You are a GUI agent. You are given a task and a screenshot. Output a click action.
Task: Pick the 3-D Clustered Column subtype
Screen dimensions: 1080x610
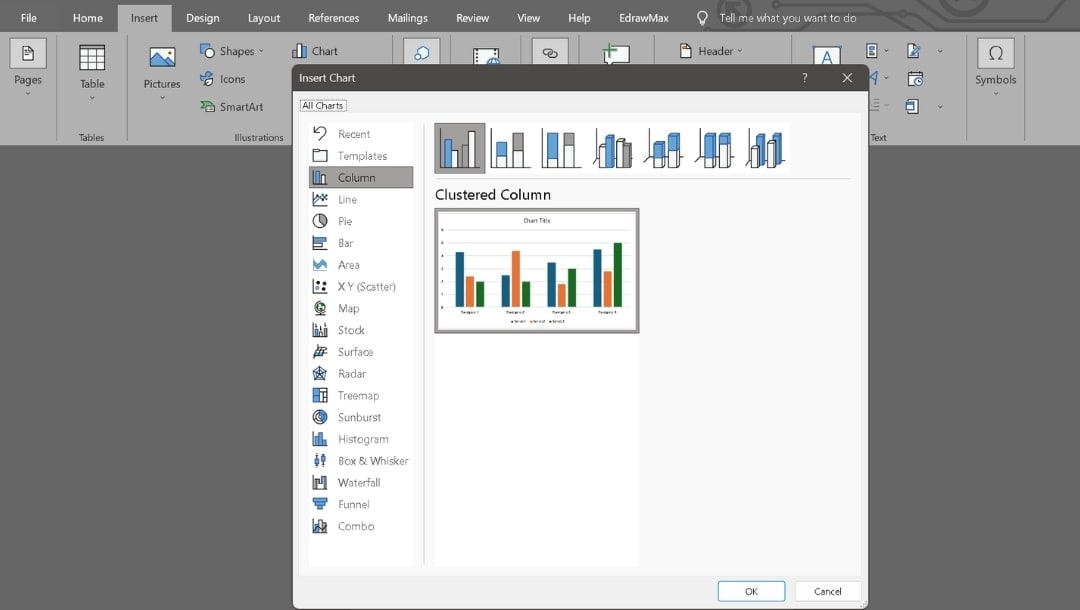click(x=613, y=147)
